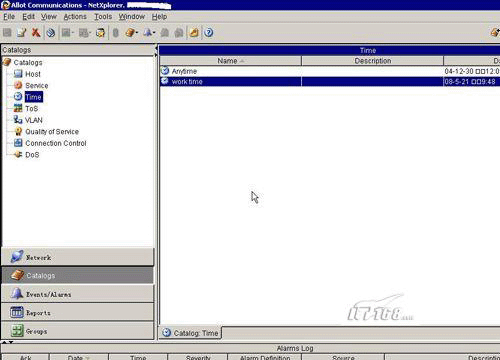Screen dimensions: 500x360
Task: Open the Events/Alarms panel button
Action: [x=78, y=294]
